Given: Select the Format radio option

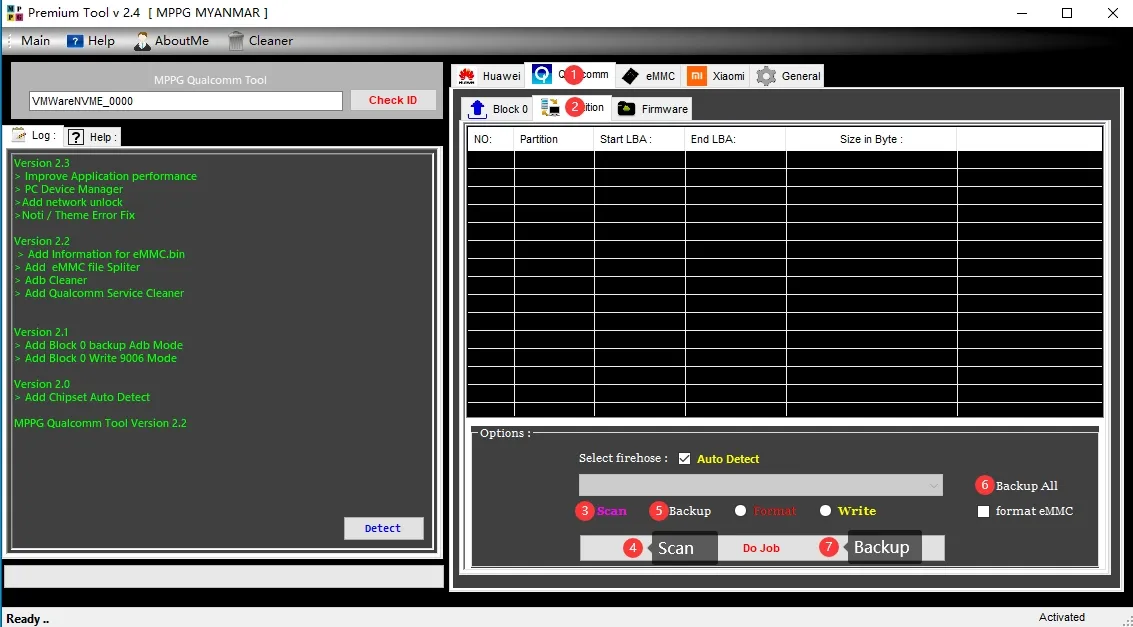Looking at the screenshot, I should pos(740,511).
